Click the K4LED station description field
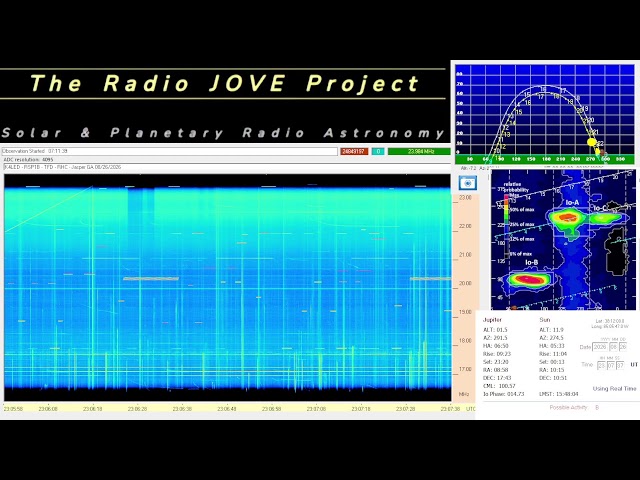The height and width of the screenshot is (480, 640). [x=227, y=167]
